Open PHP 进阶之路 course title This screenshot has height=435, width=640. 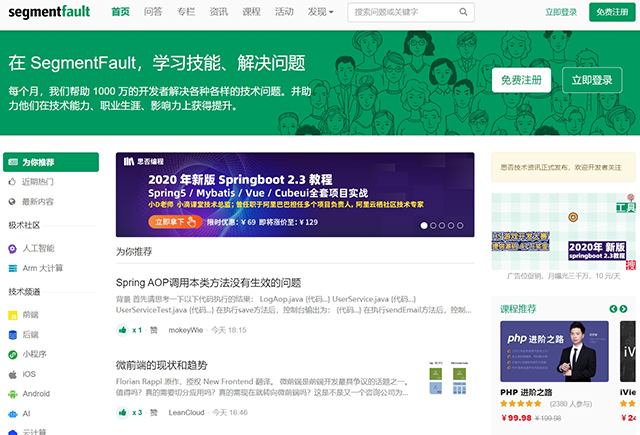(526, 392)
